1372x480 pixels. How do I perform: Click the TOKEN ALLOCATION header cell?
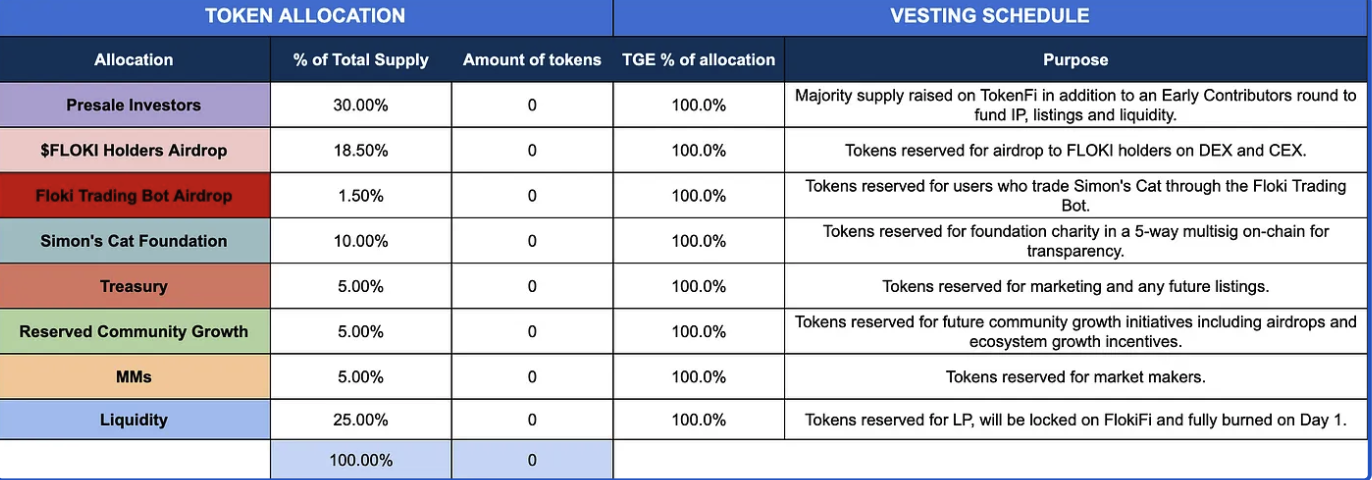tap(305, 16)
